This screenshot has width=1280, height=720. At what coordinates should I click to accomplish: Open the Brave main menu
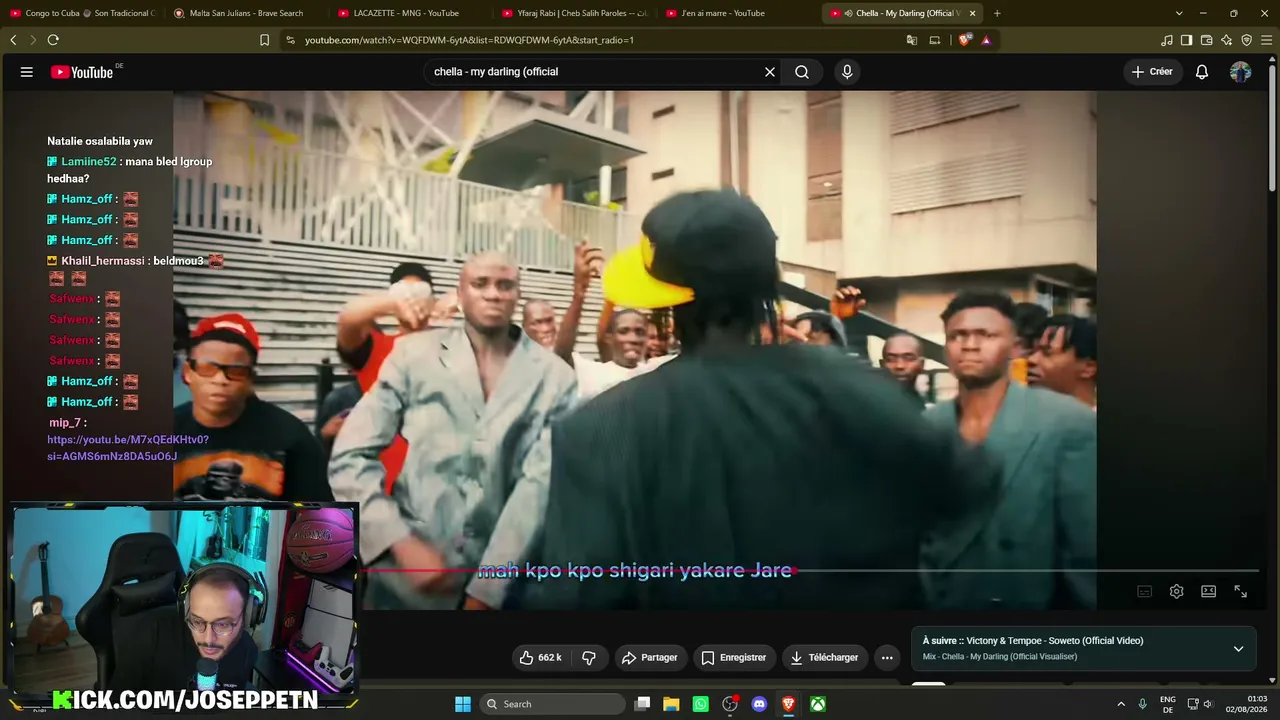[x=1266, y=40]
